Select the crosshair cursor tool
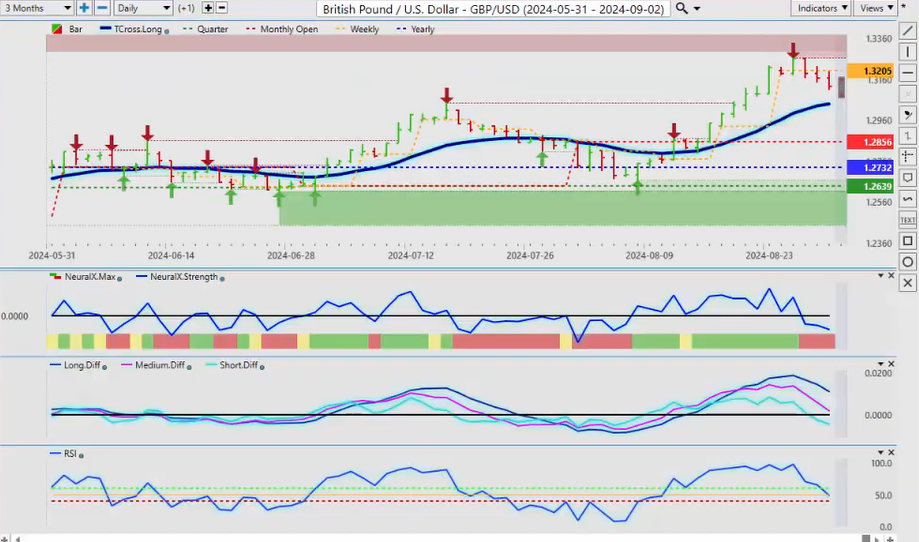 point(908,157)
